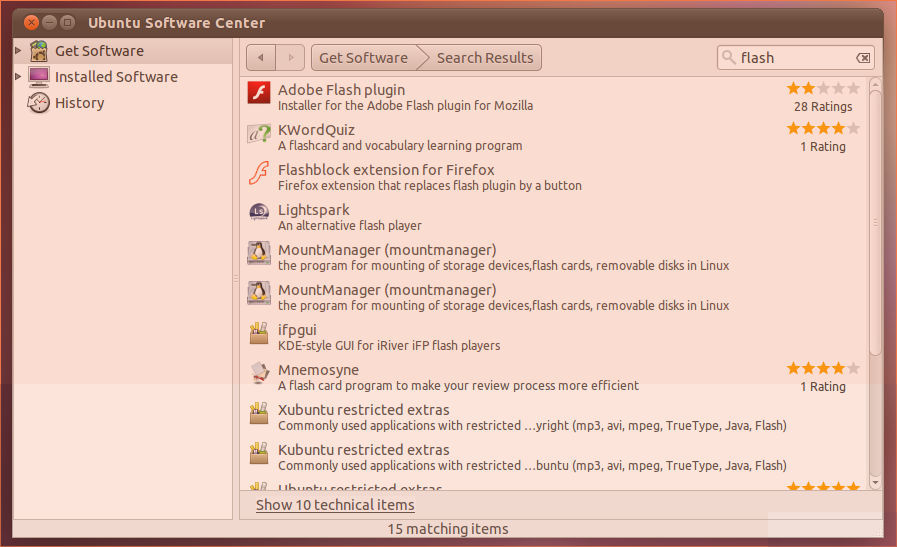Open History in the sidebar
This screenshot has width=897, height=547.
click(x=122, y=103)
